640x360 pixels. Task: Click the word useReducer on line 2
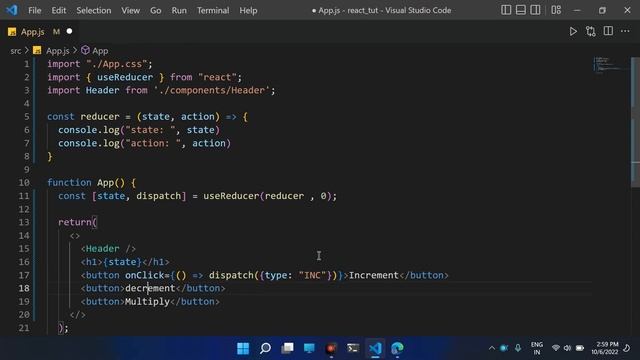pyautogui.click(x=125, y=77)
